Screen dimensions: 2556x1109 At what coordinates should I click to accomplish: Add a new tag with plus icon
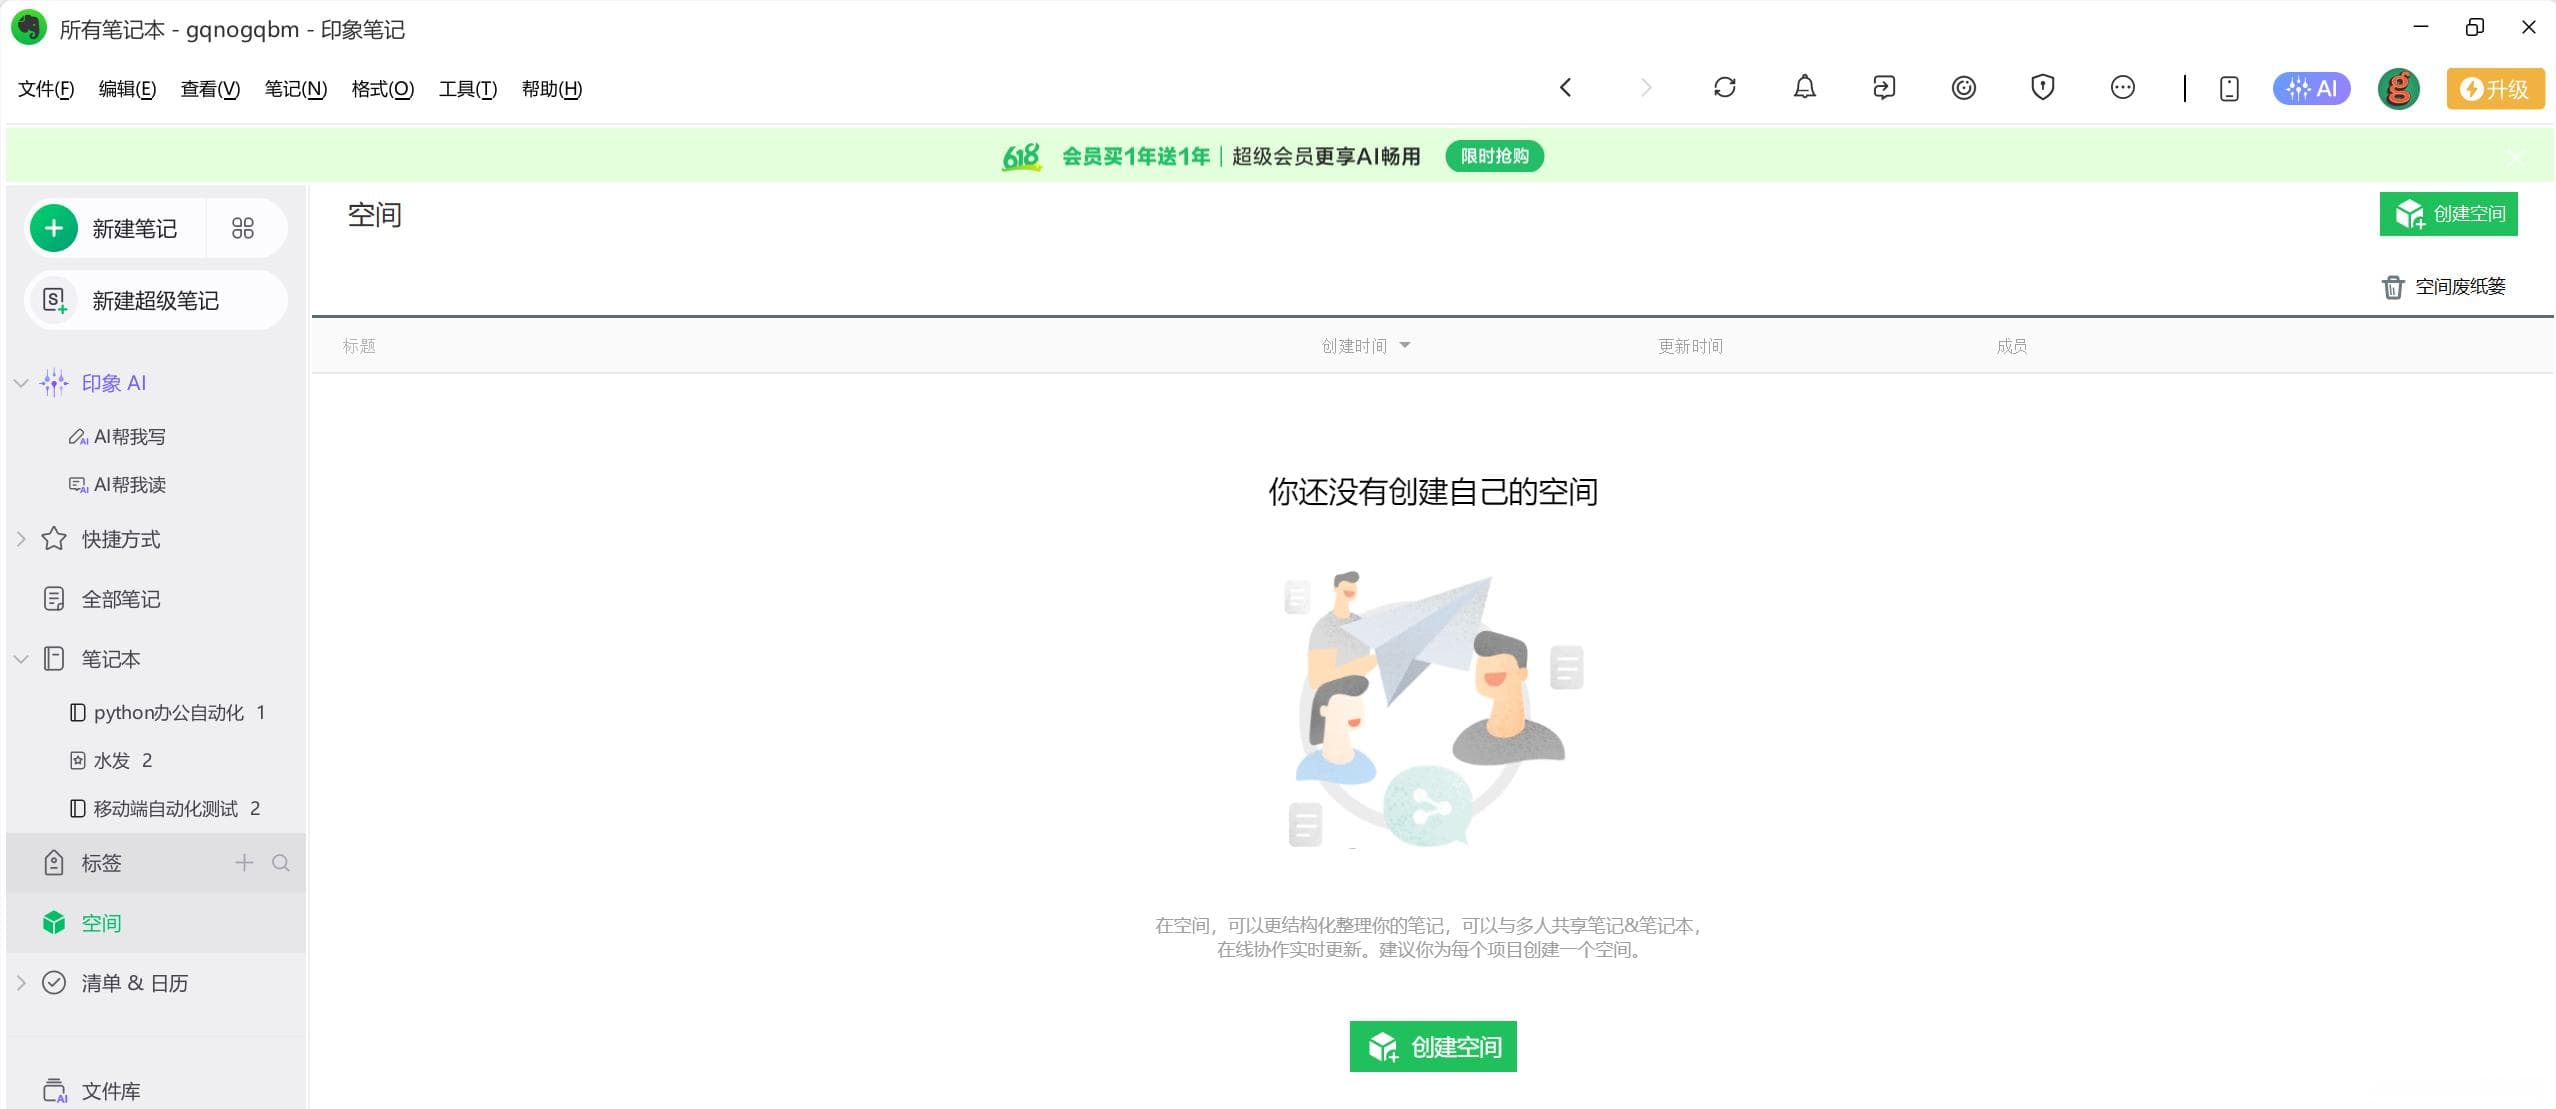[244, 862]
